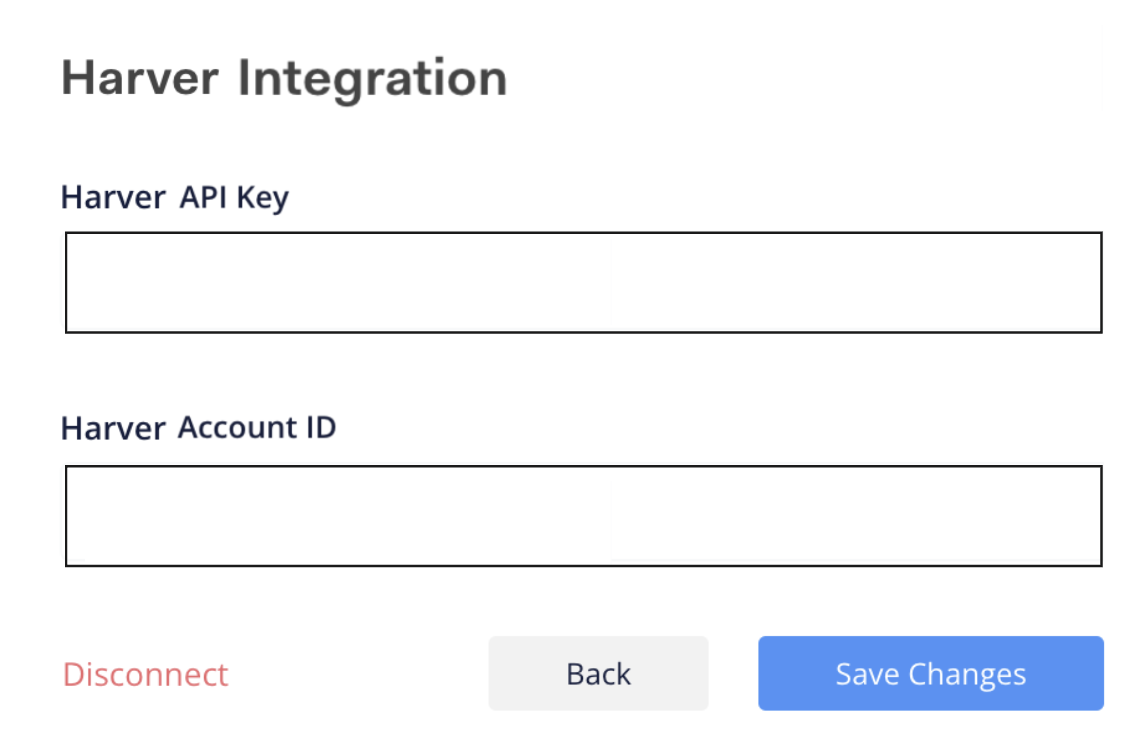Image resolution: width=1146 pixels, height=752 pixels.
Task: Click the Harver API Key input field
Action: 583,282
